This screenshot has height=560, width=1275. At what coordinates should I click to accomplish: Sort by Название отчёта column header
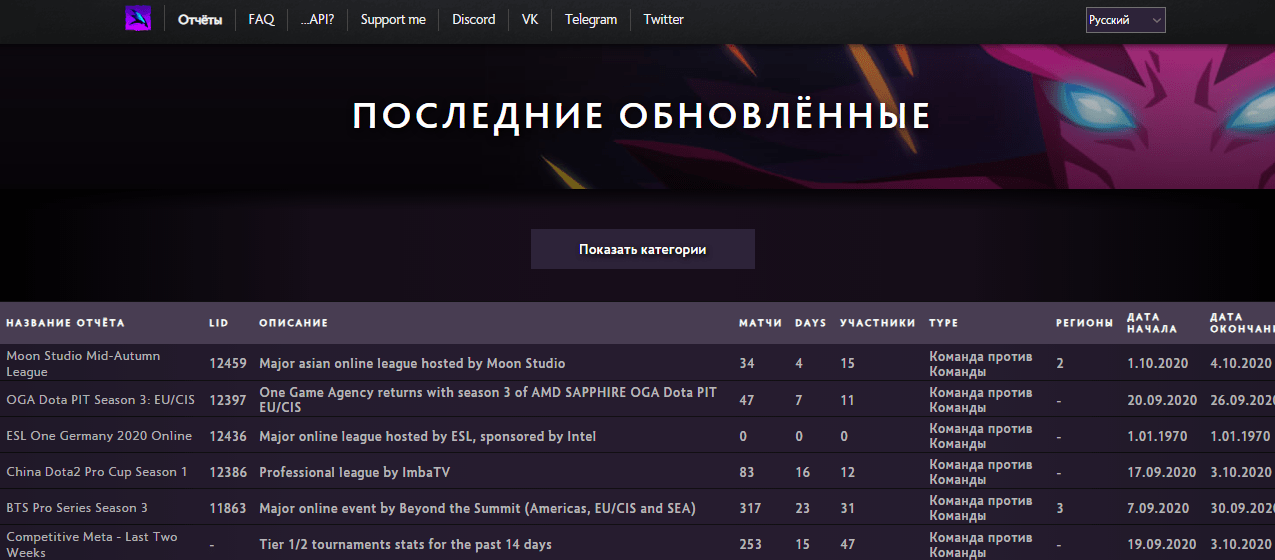coord(65,323)
